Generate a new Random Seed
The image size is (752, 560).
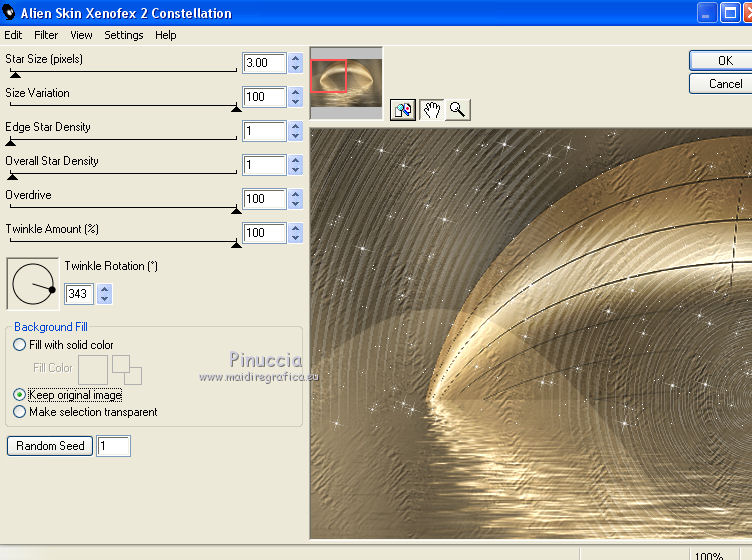50,446
